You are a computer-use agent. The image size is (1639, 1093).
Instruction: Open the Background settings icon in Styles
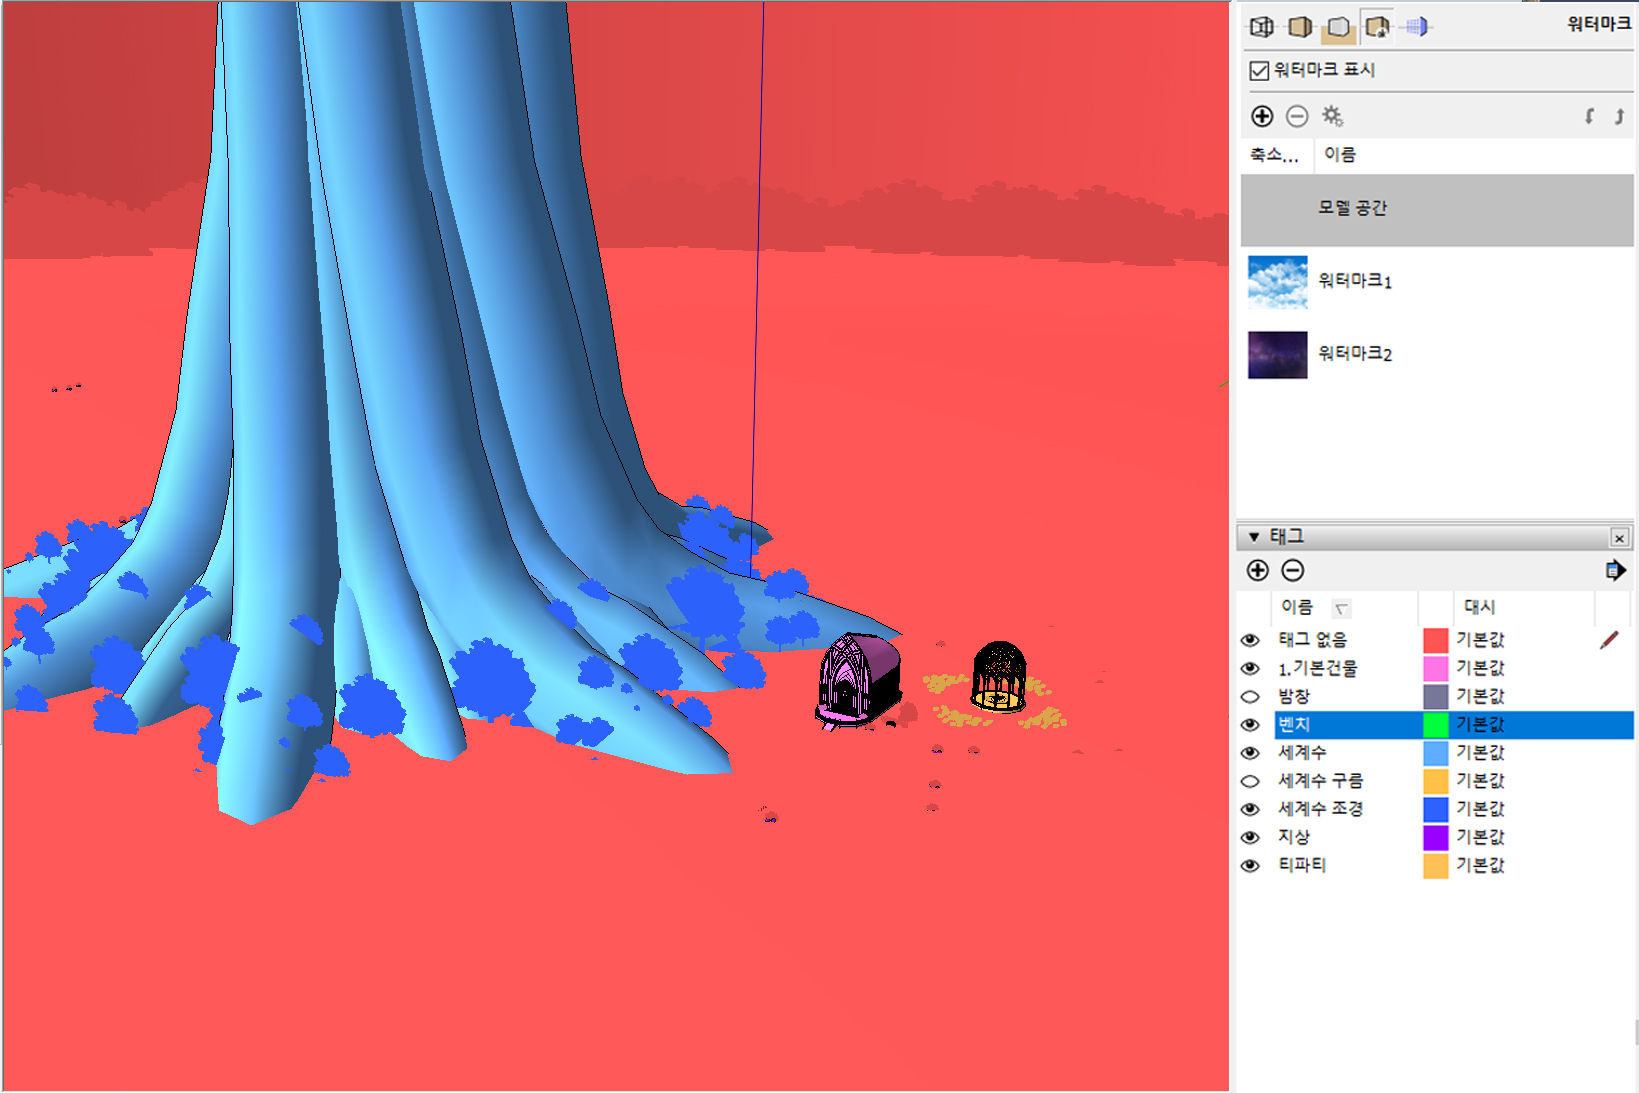tap(1338, 27)
